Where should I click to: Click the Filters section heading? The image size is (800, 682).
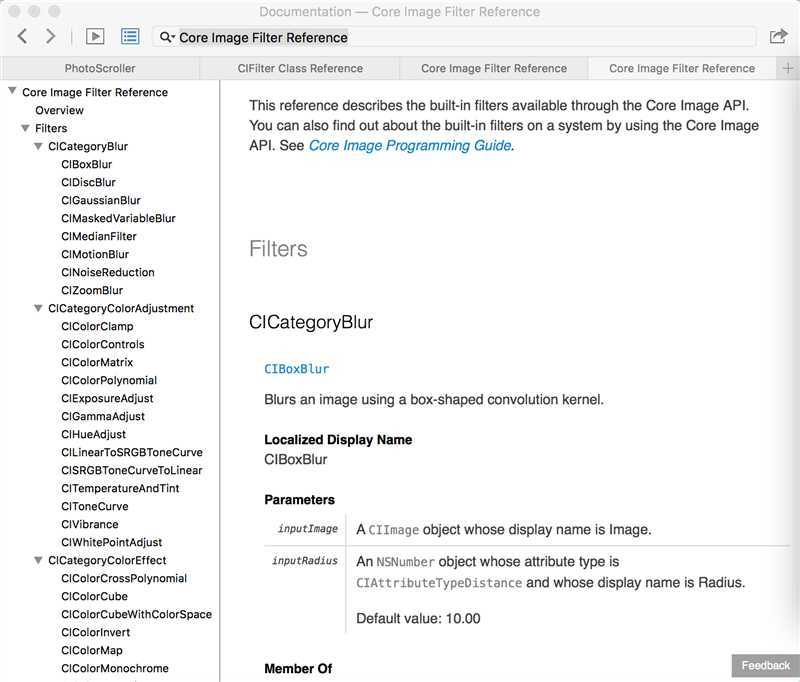pos(278,249)
